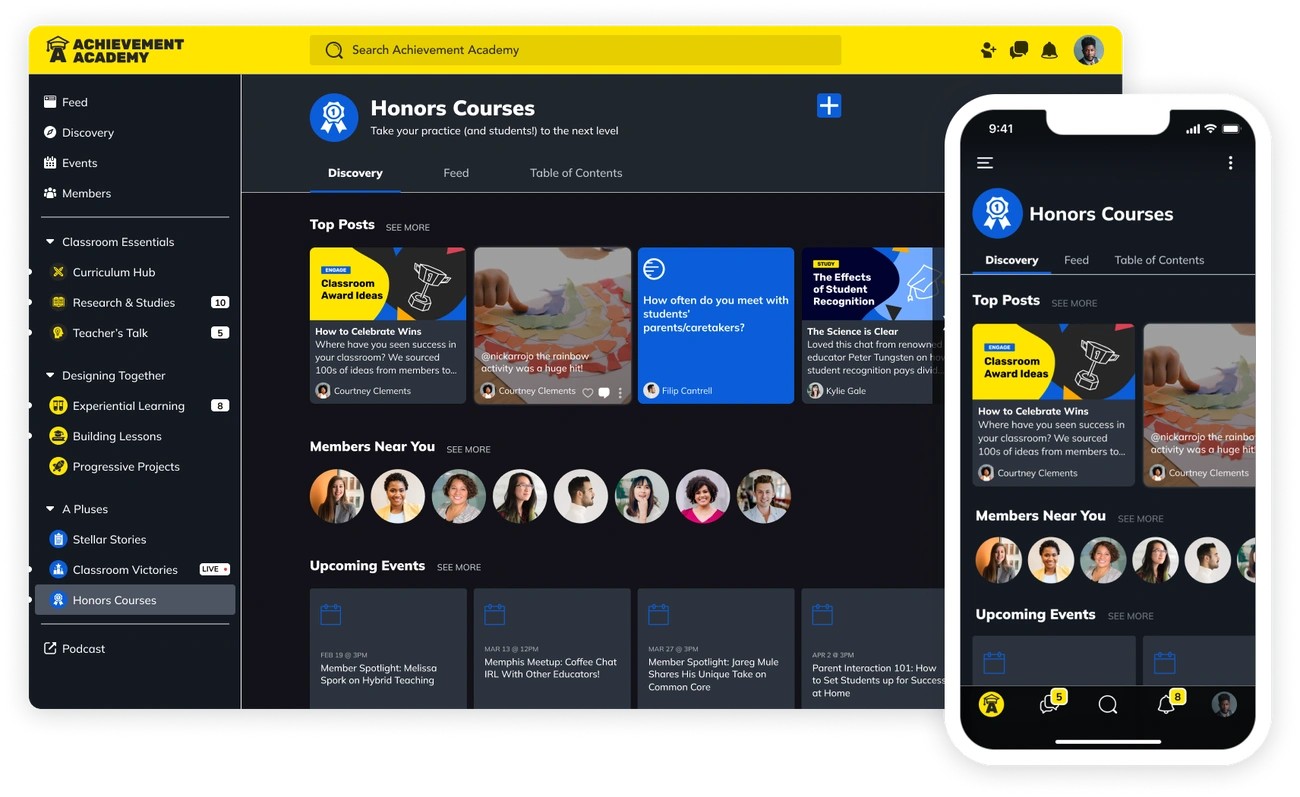1300x797 pixels.
Task: Open the Podcast external link in sidebar
Action: pyautogui.click(x=83, y=649)
